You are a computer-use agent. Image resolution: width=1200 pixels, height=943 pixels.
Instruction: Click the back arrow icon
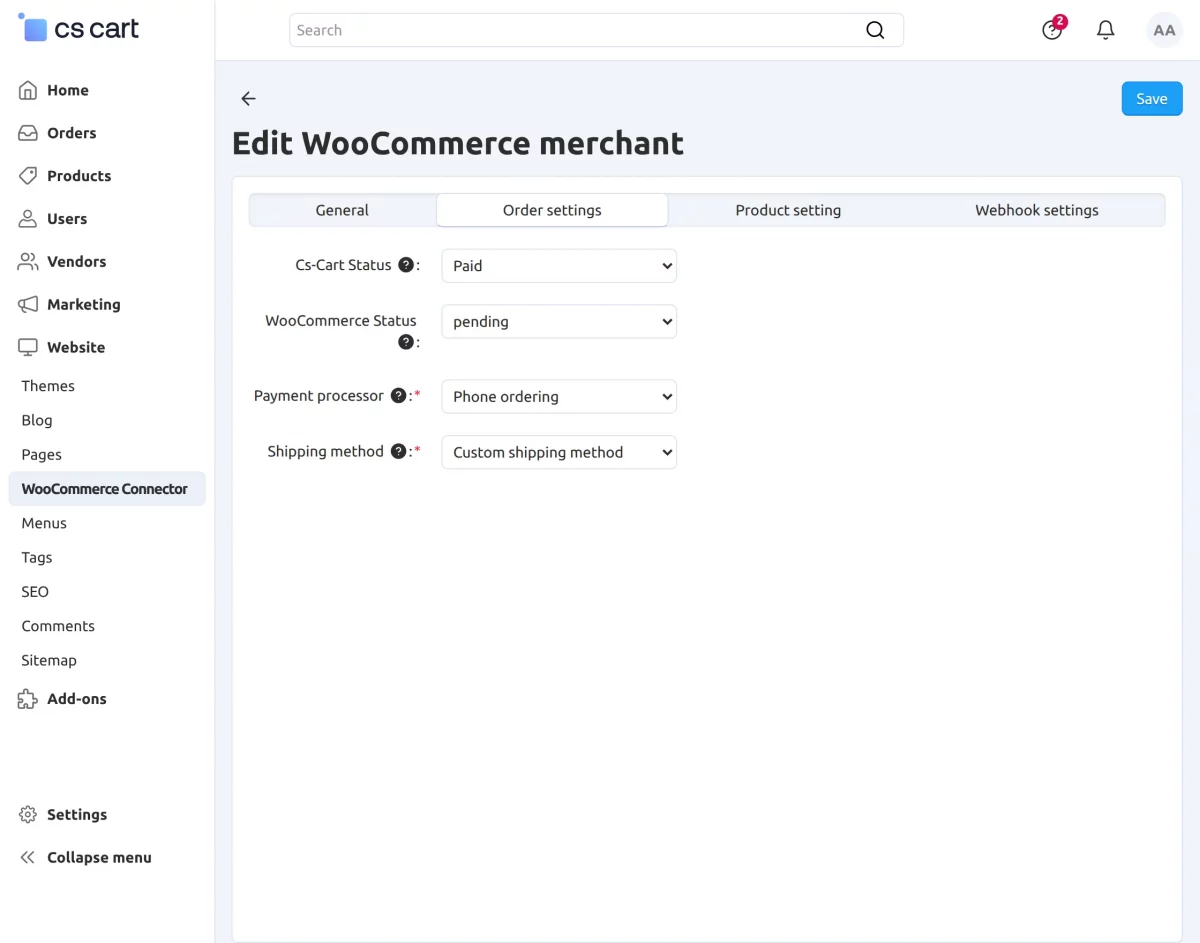(x=248, y=98)
